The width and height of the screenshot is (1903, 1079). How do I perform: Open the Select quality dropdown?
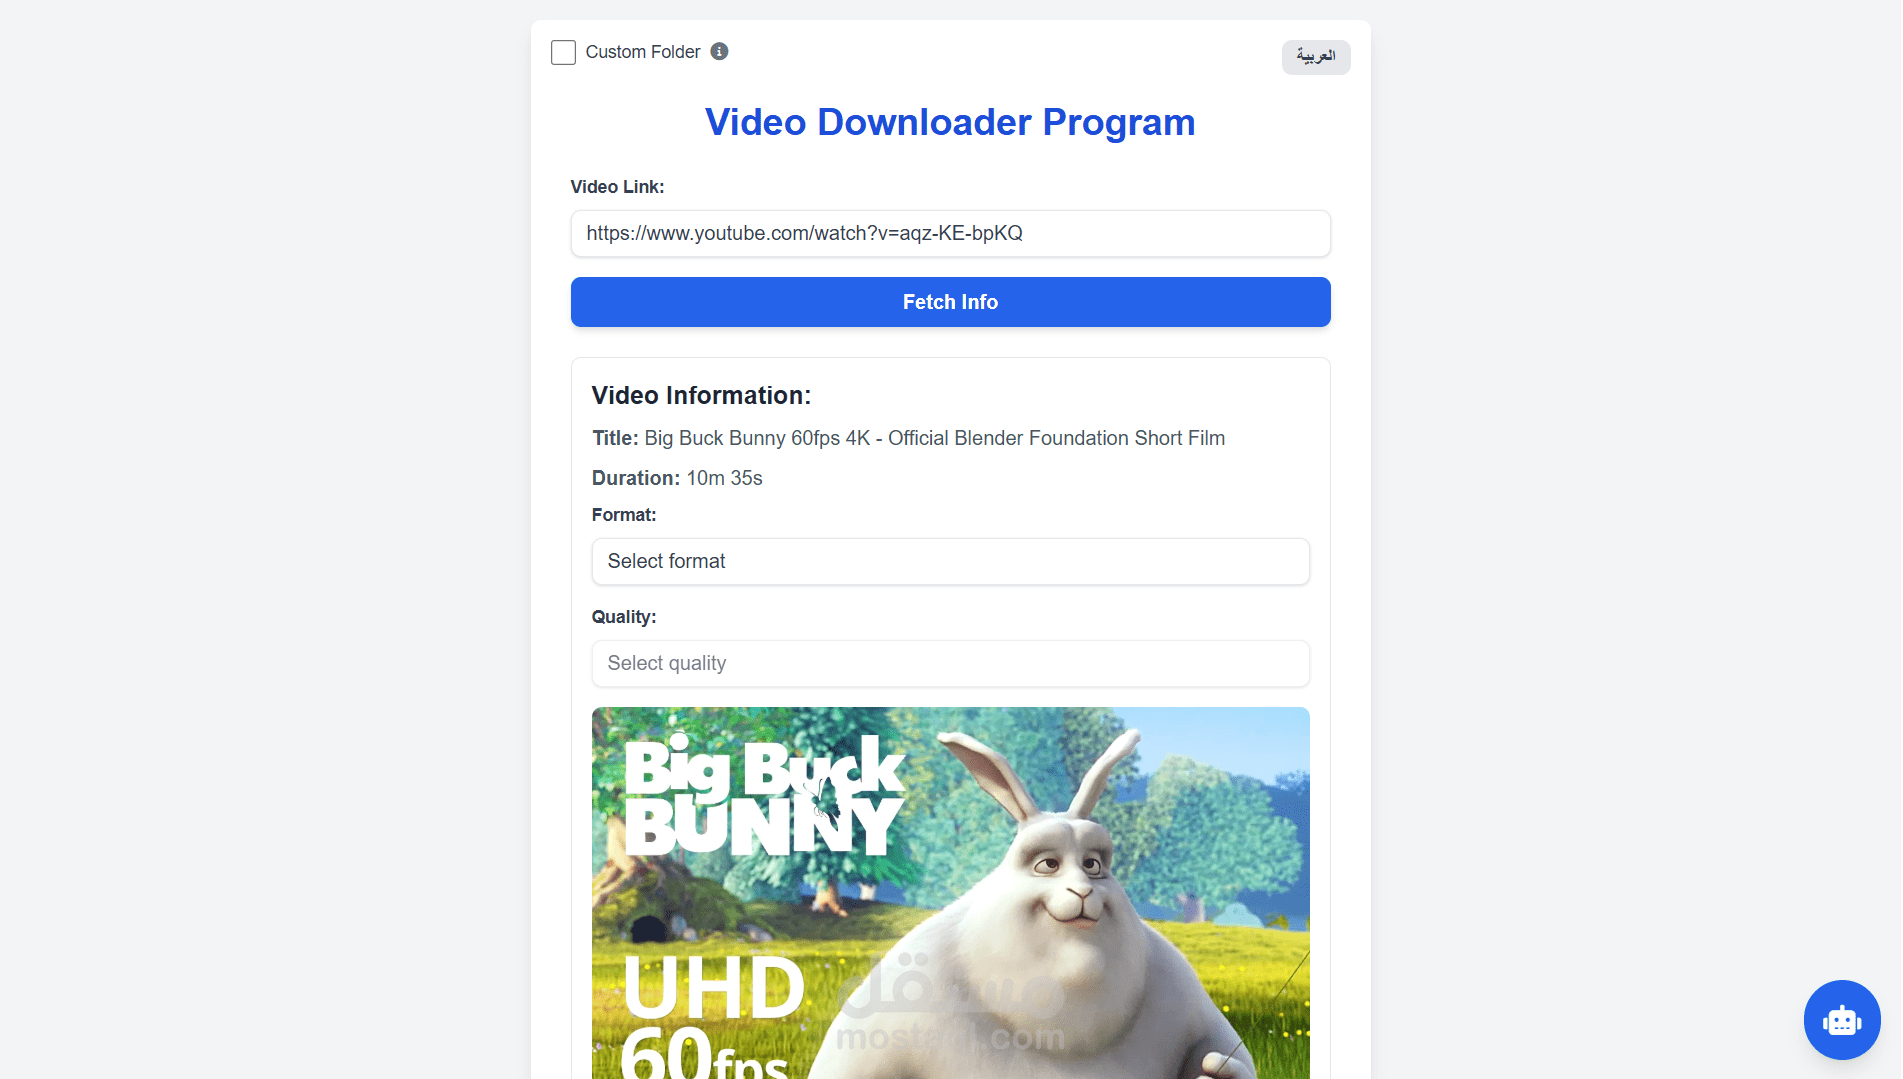point(950,663)
